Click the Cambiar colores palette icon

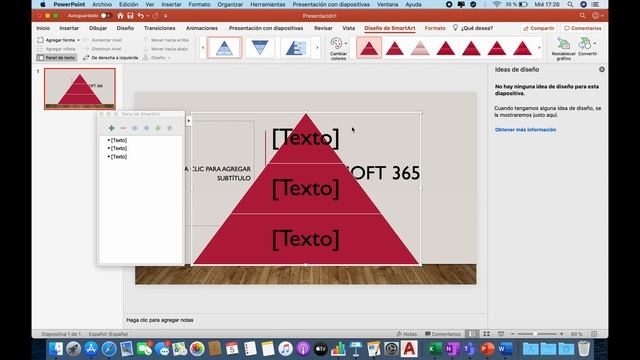336,43
